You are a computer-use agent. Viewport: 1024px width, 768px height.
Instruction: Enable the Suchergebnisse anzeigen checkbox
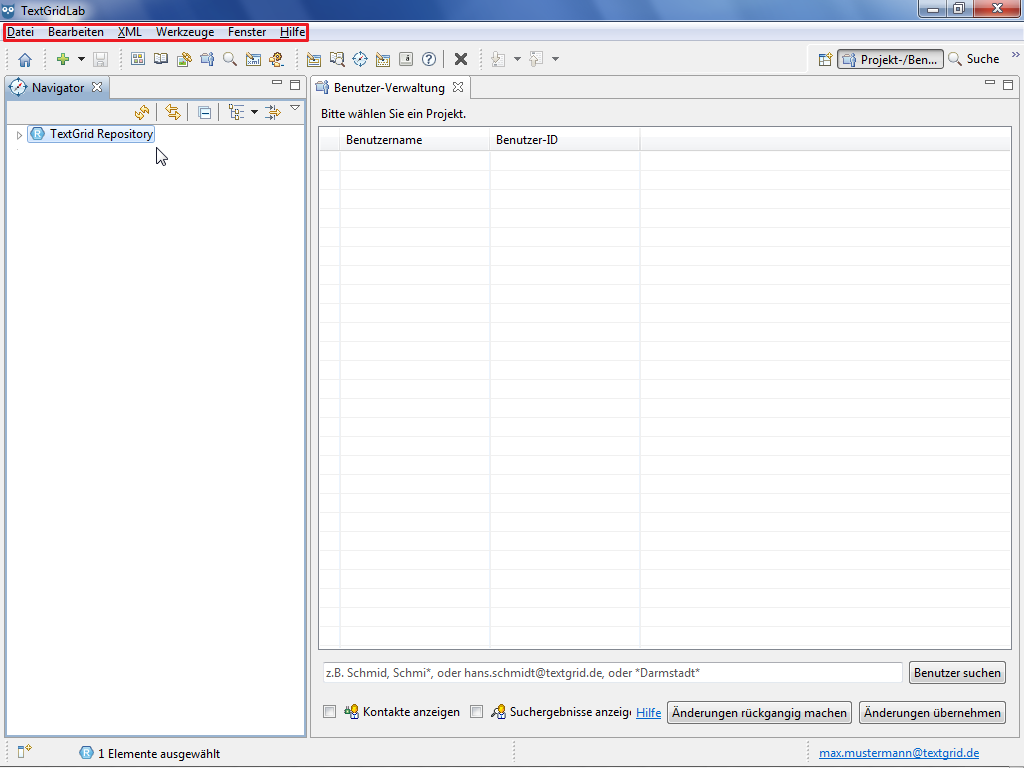coord(476,712)
